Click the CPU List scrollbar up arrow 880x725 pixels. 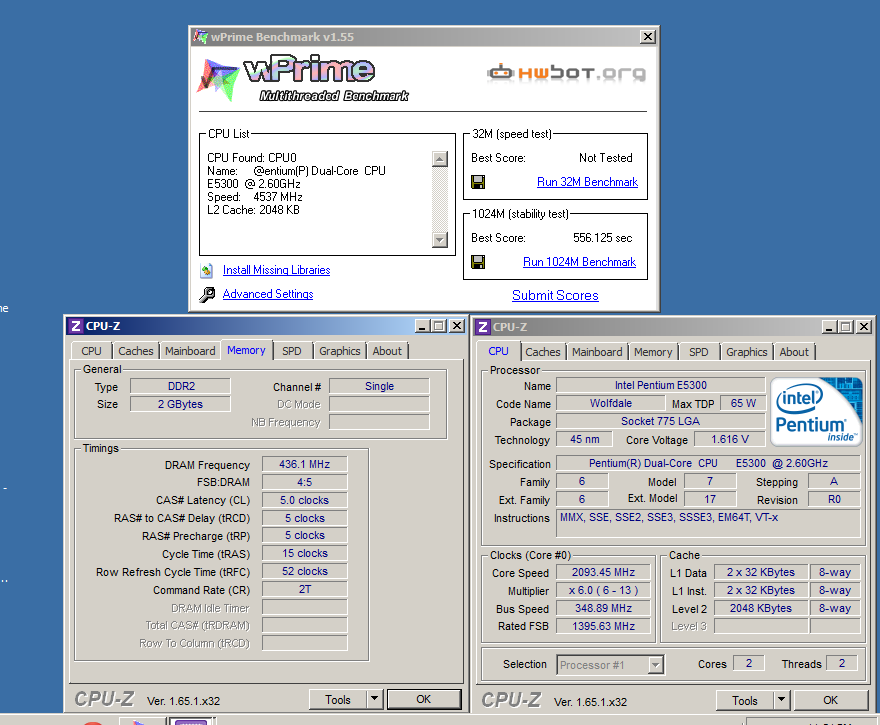440,159
